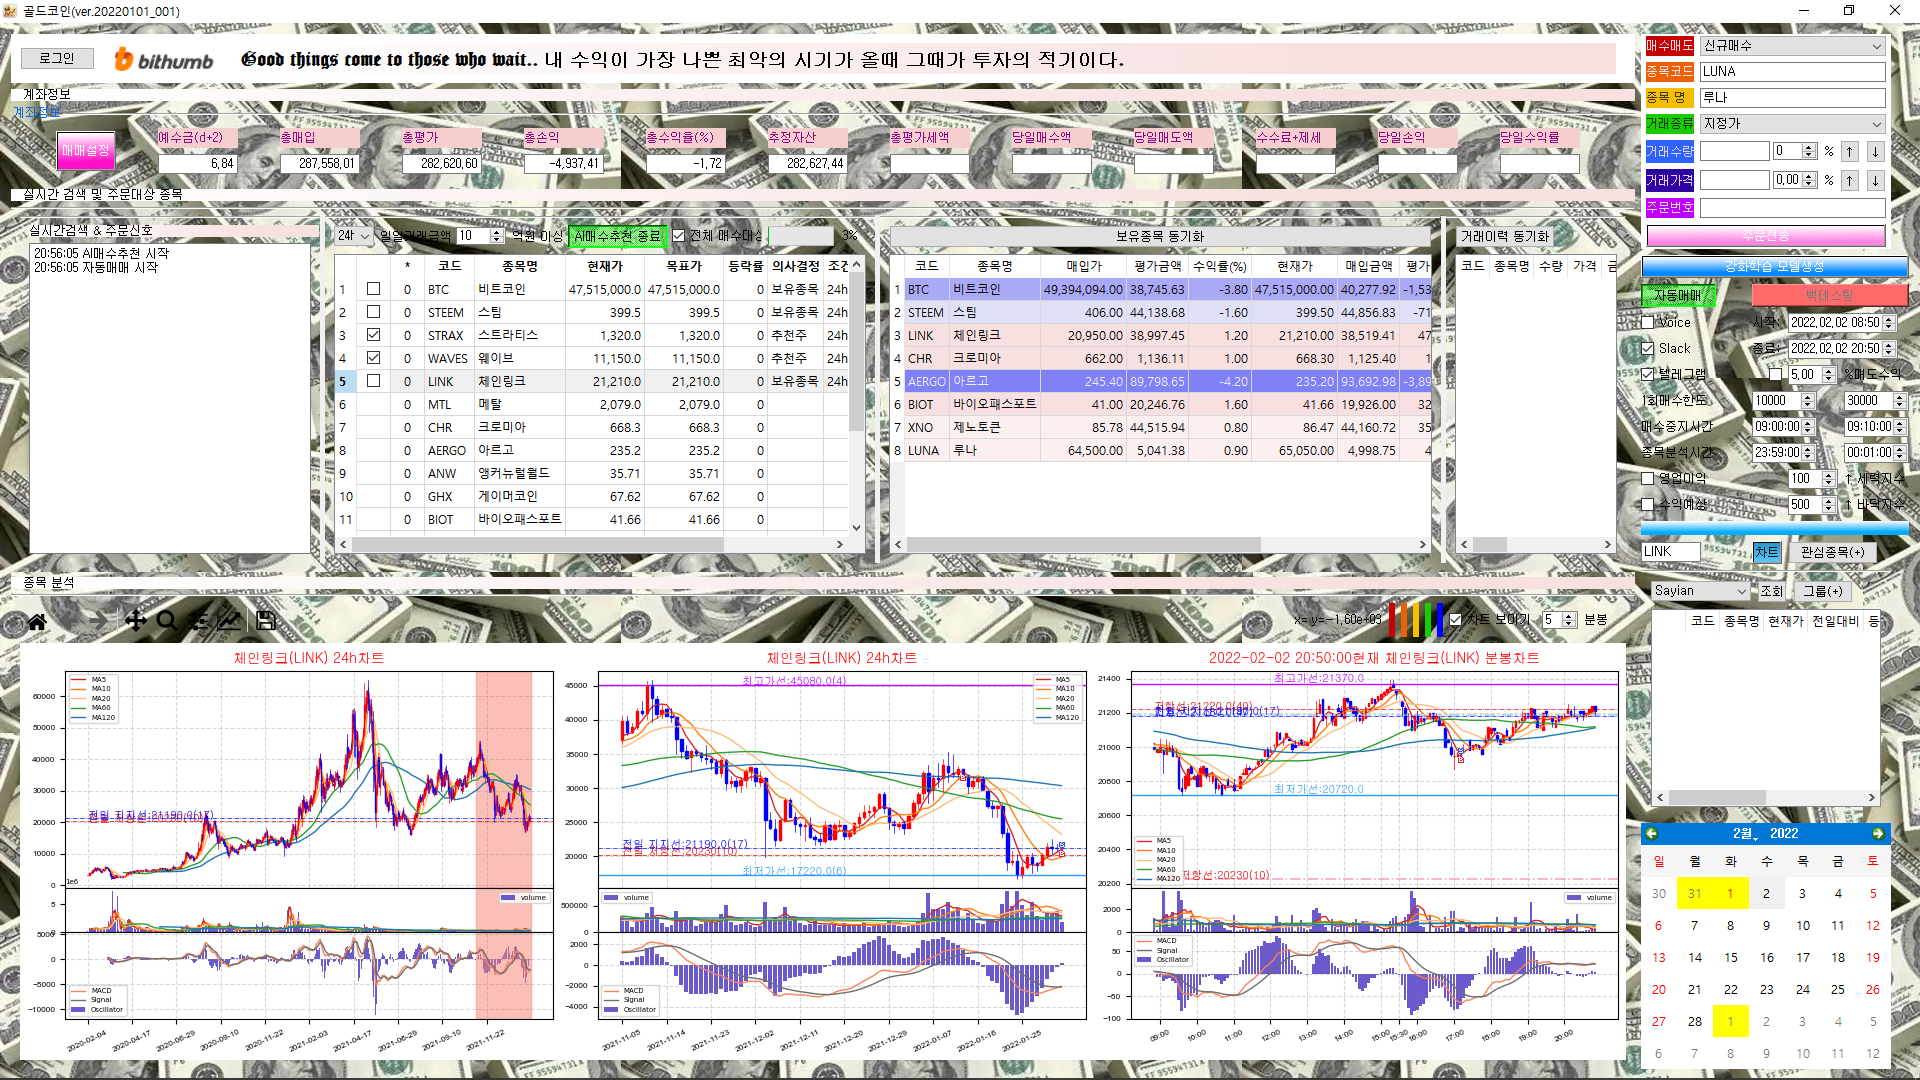1920x1080 pixels.
Task: Click the 종목명 column header in recommendations
Action: point(520,266)
